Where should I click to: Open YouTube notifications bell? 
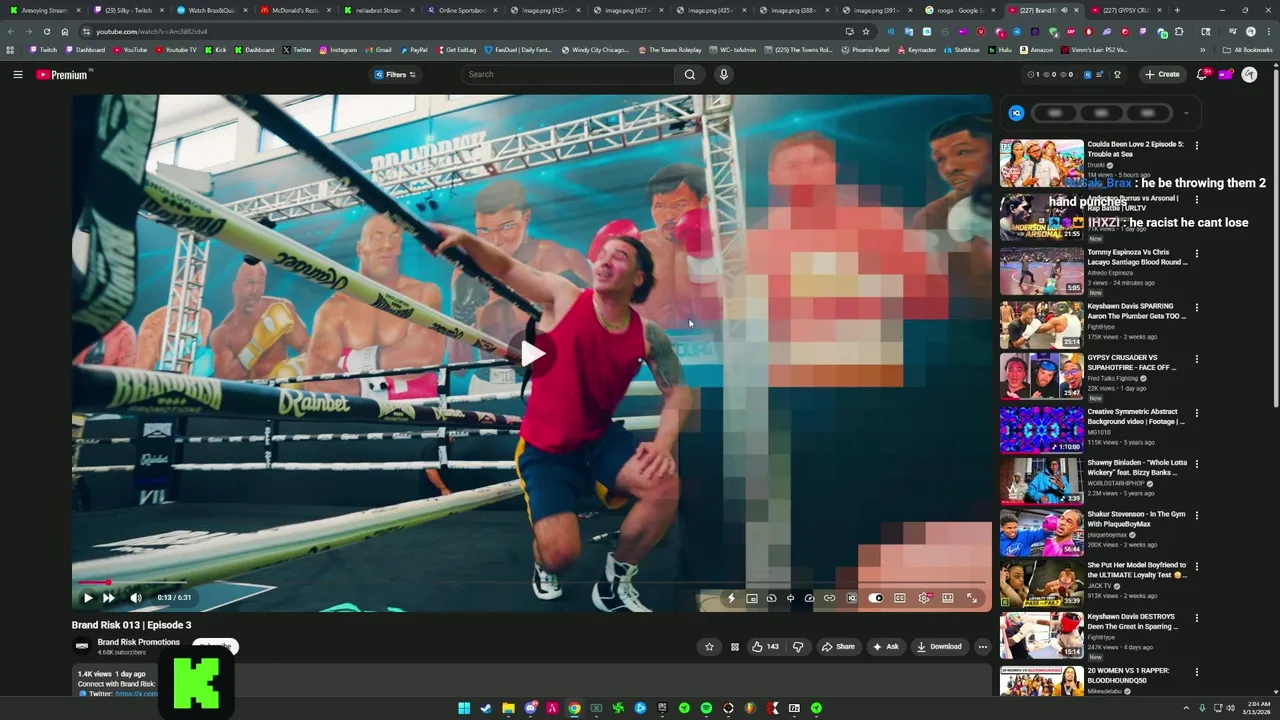coord(1203,74)
